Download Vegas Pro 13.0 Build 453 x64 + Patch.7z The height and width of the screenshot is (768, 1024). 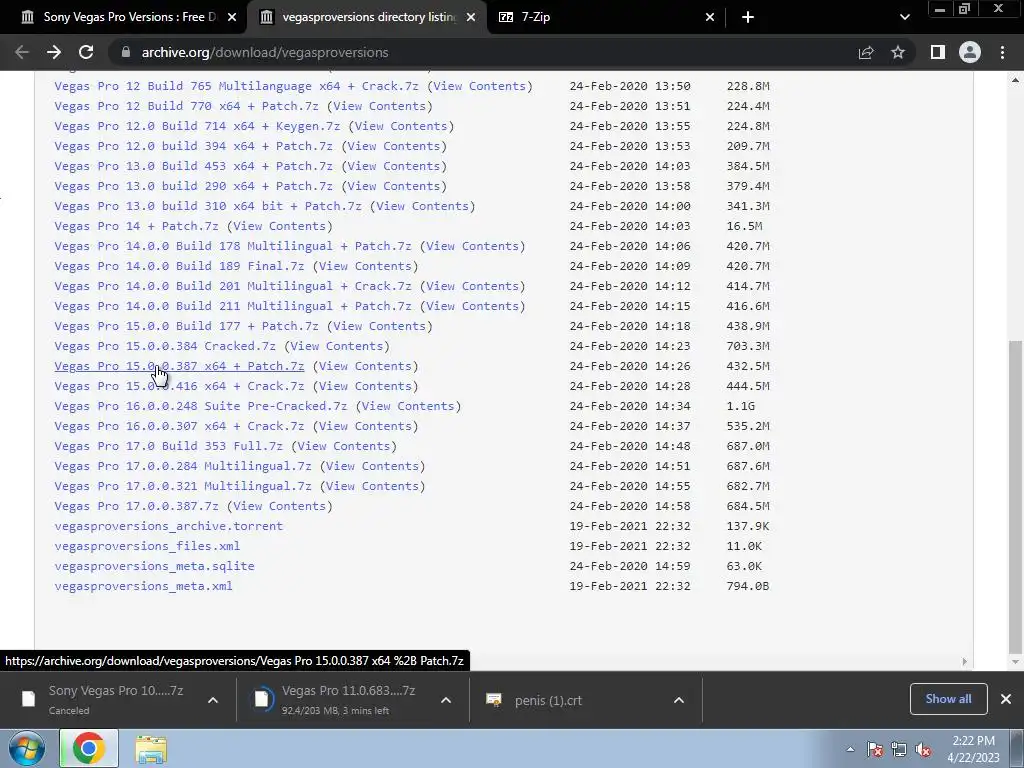(193, 166)
